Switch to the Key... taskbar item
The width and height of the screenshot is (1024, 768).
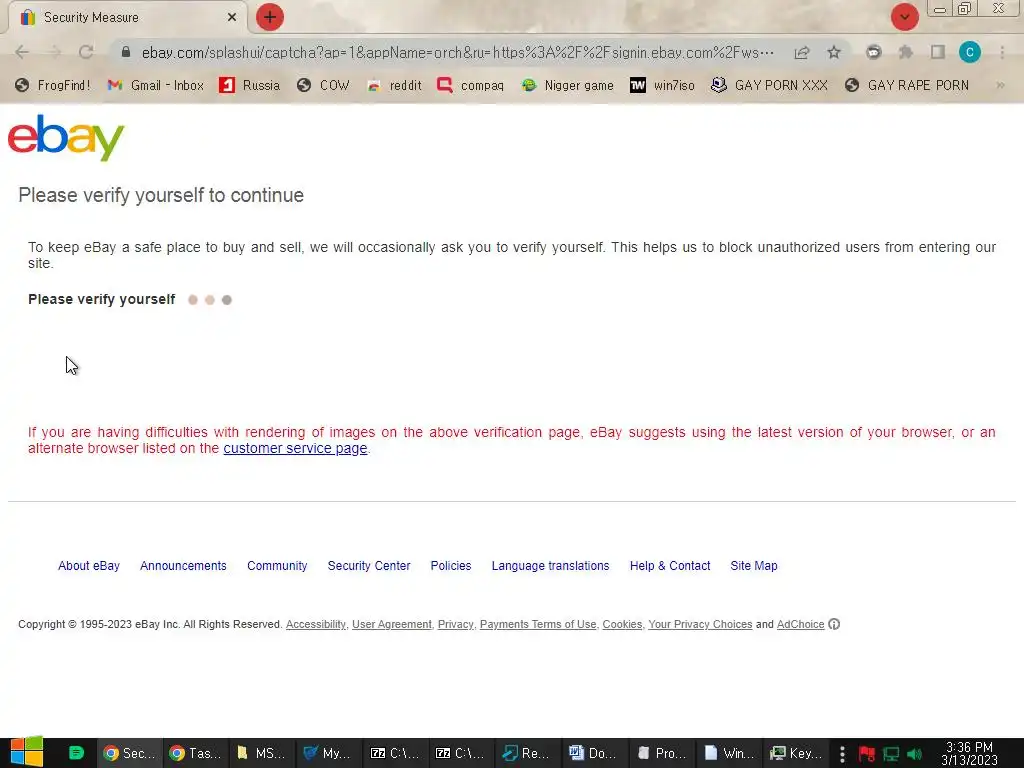pyautogui.click(x=795, y=754)
